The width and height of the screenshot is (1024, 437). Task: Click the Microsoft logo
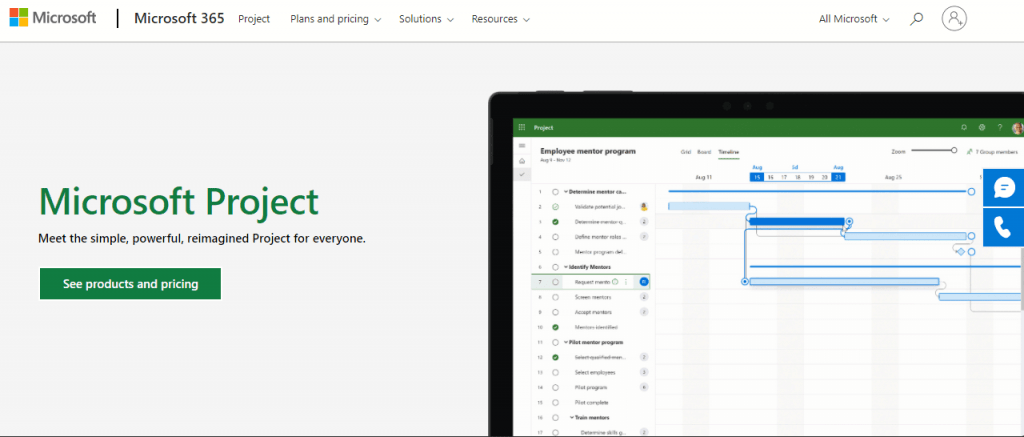[x=53, y=18]
